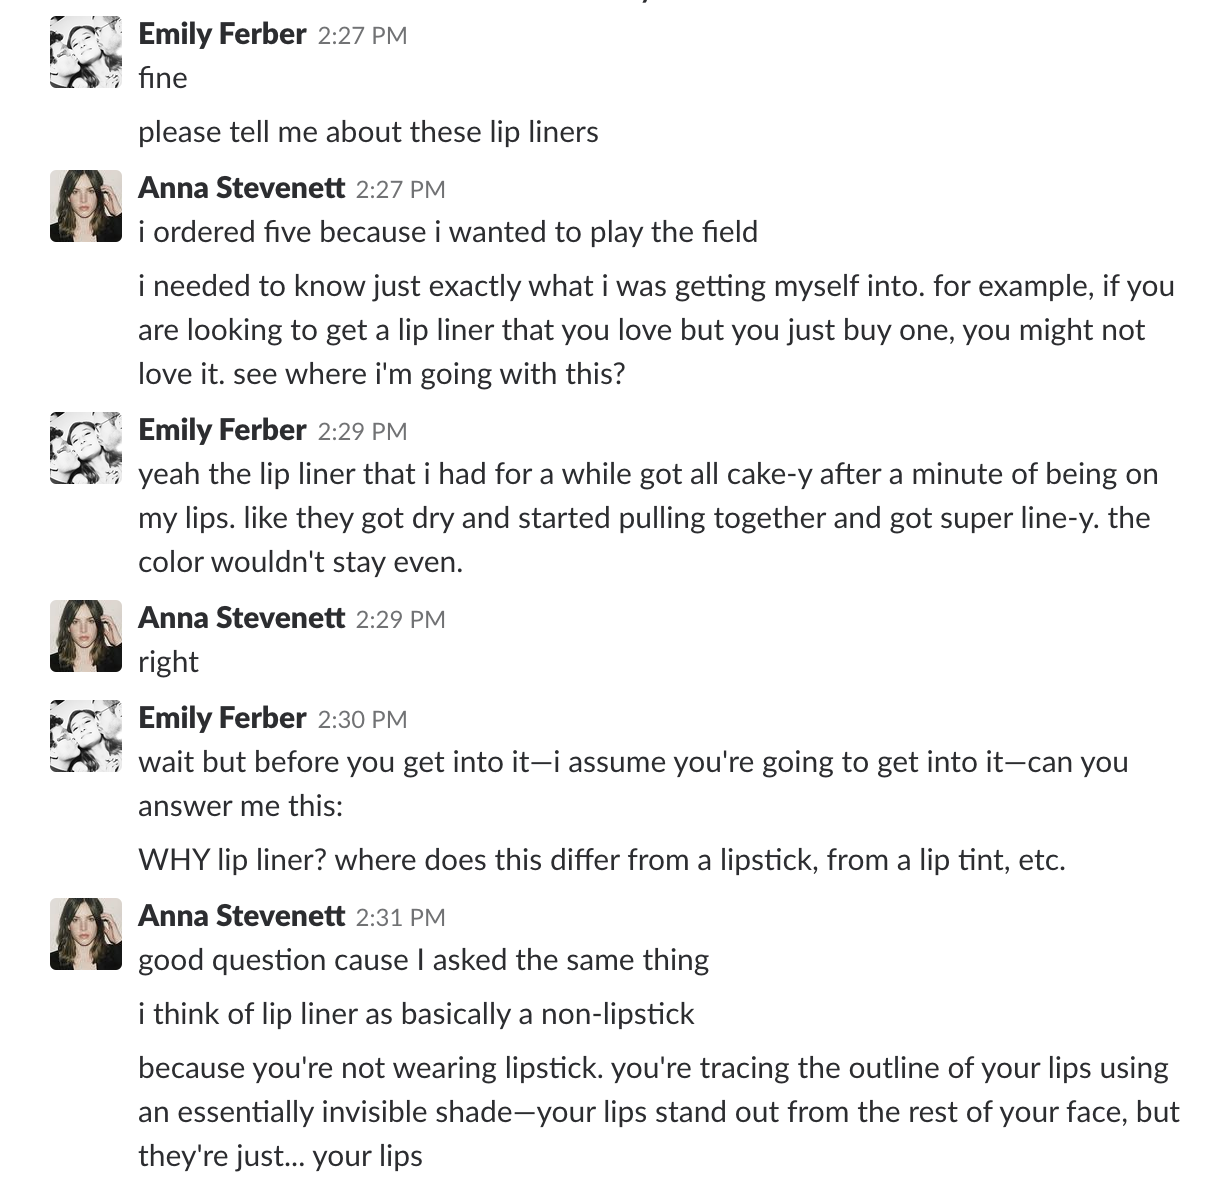Click the Anna Stevenett name above "right"
The width and height of the screenshot is (1232, 1184).
click(241, 618)
